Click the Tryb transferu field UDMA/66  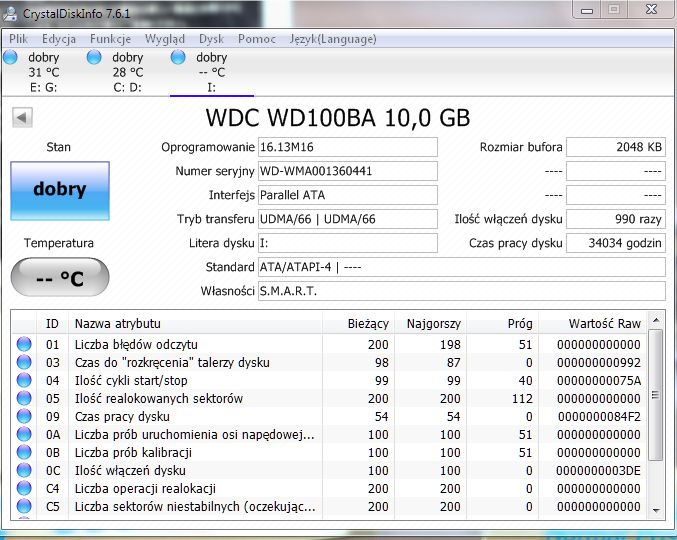click(x=348, y=219)
